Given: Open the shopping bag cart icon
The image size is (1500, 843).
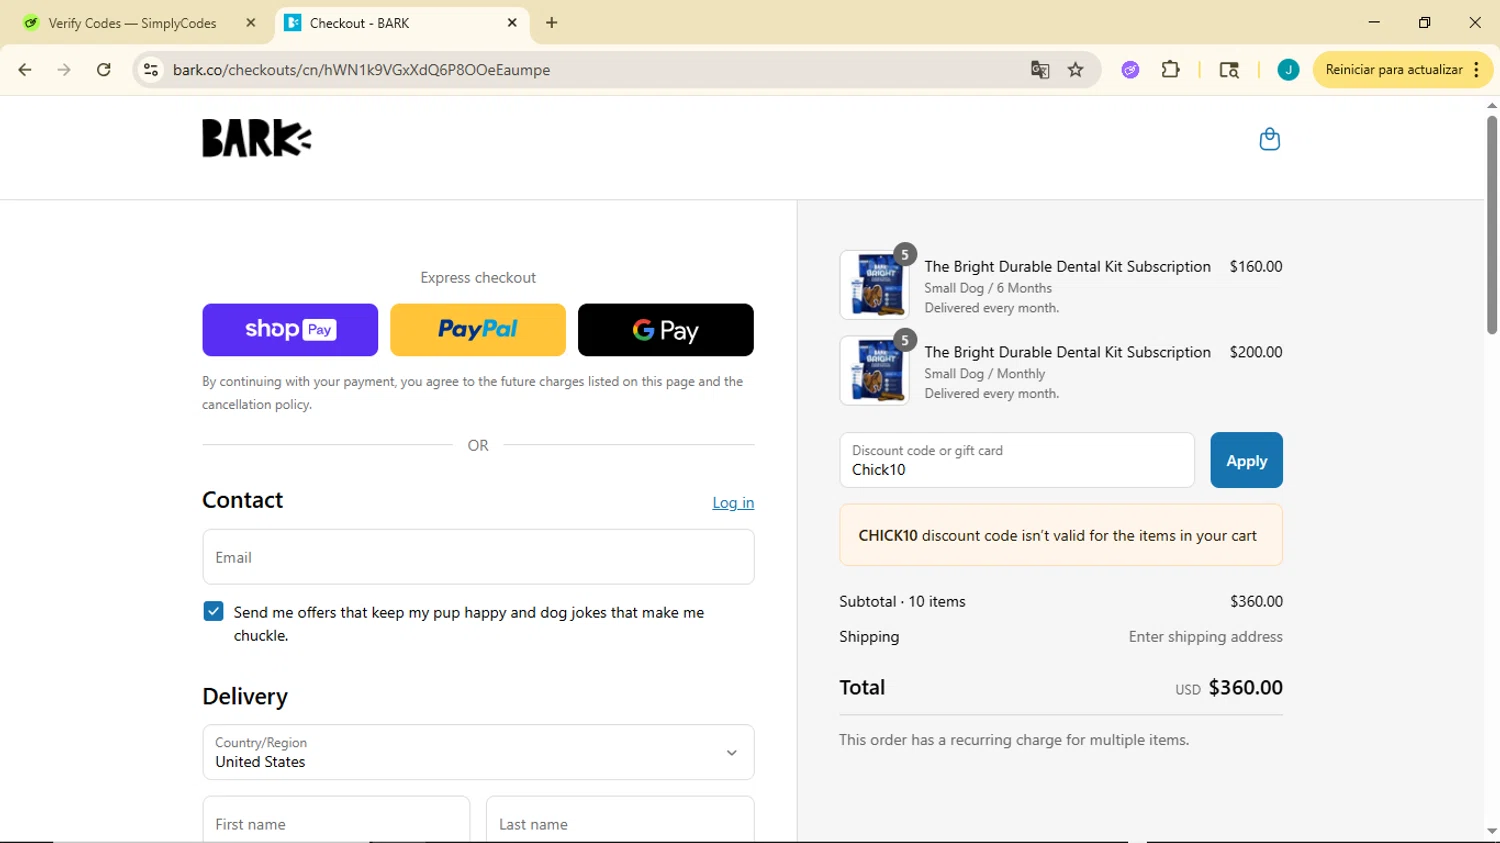Looking at the screenshot, I should (1269, 139).
